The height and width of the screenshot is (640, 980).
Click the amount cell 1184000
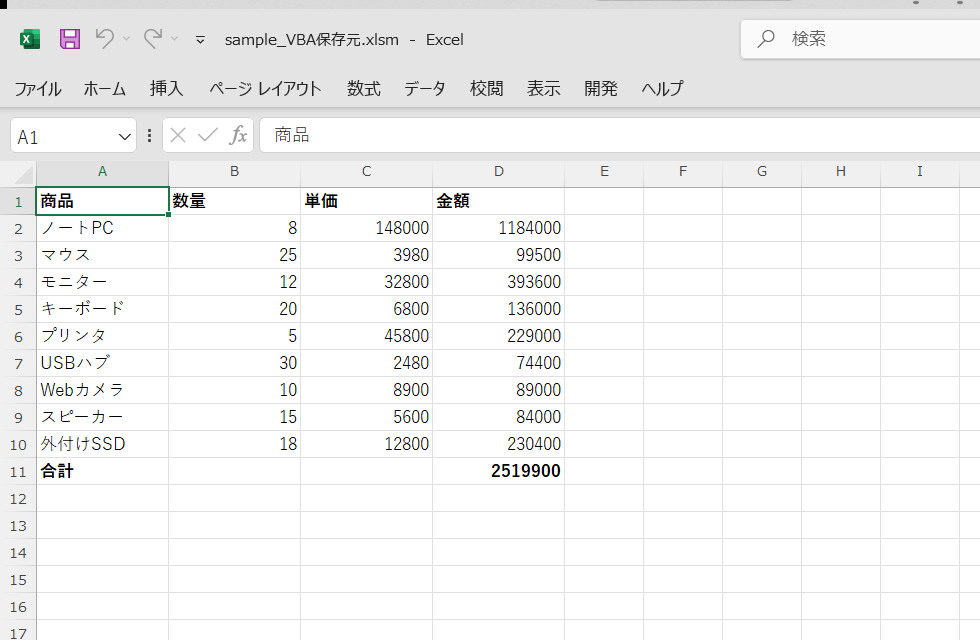coord(499,228)
